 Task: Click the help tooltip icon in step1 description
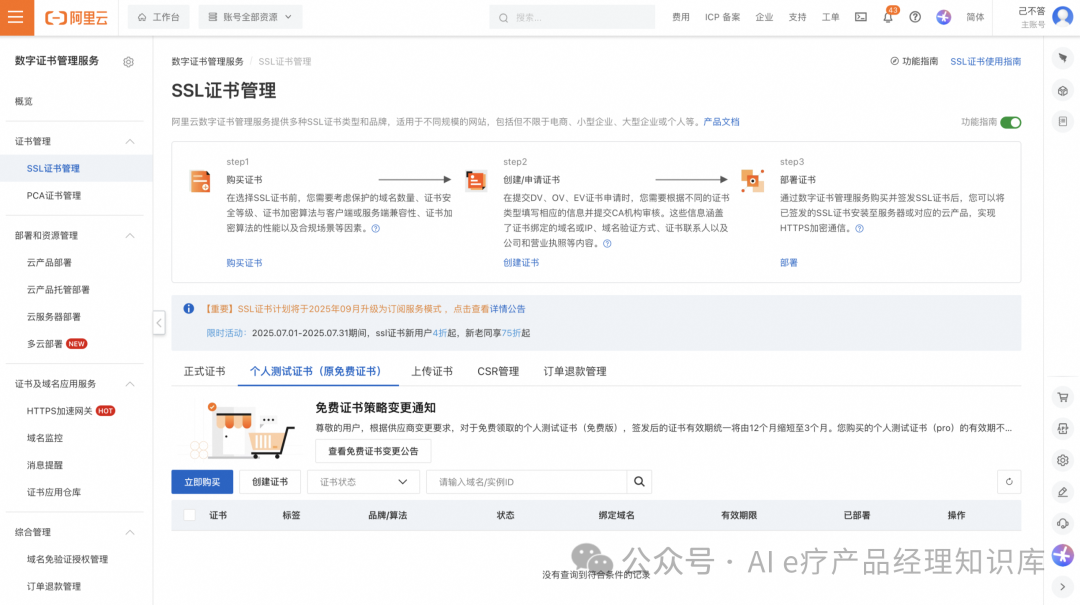375,229
